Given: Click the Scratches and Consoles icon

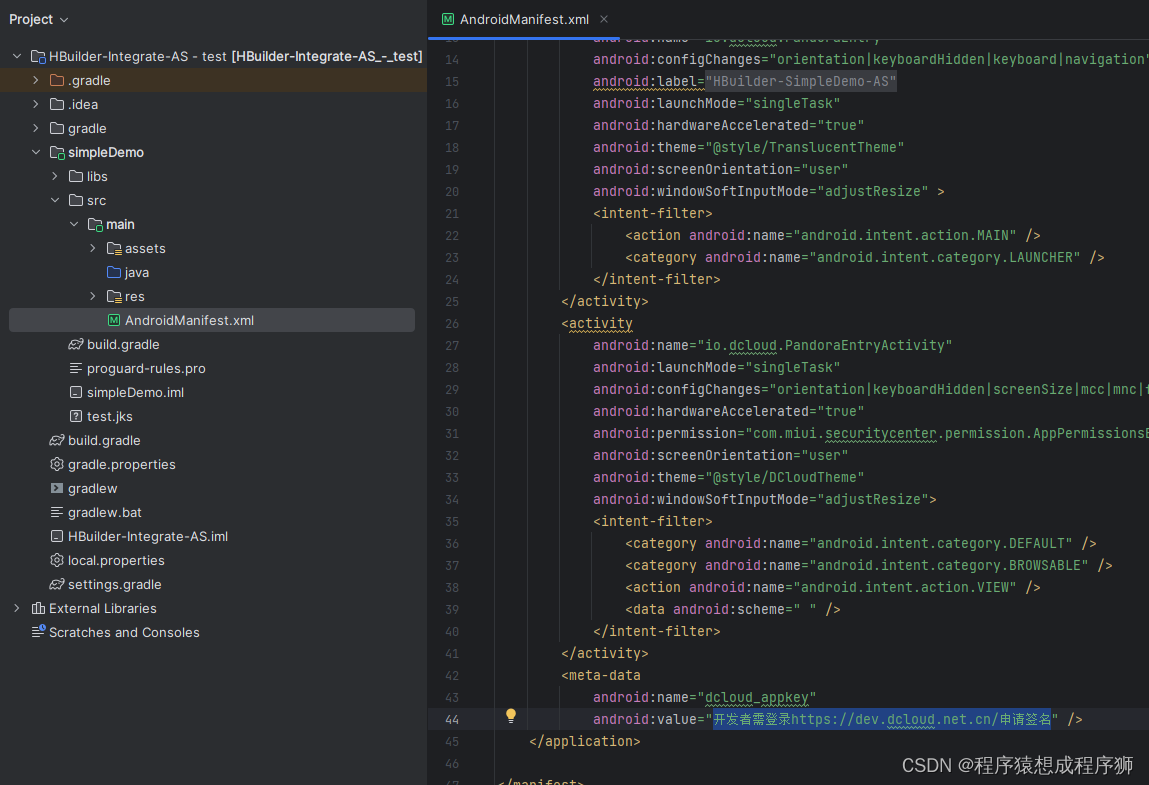Looking at the screenshot, I should [x=38, y=632].
